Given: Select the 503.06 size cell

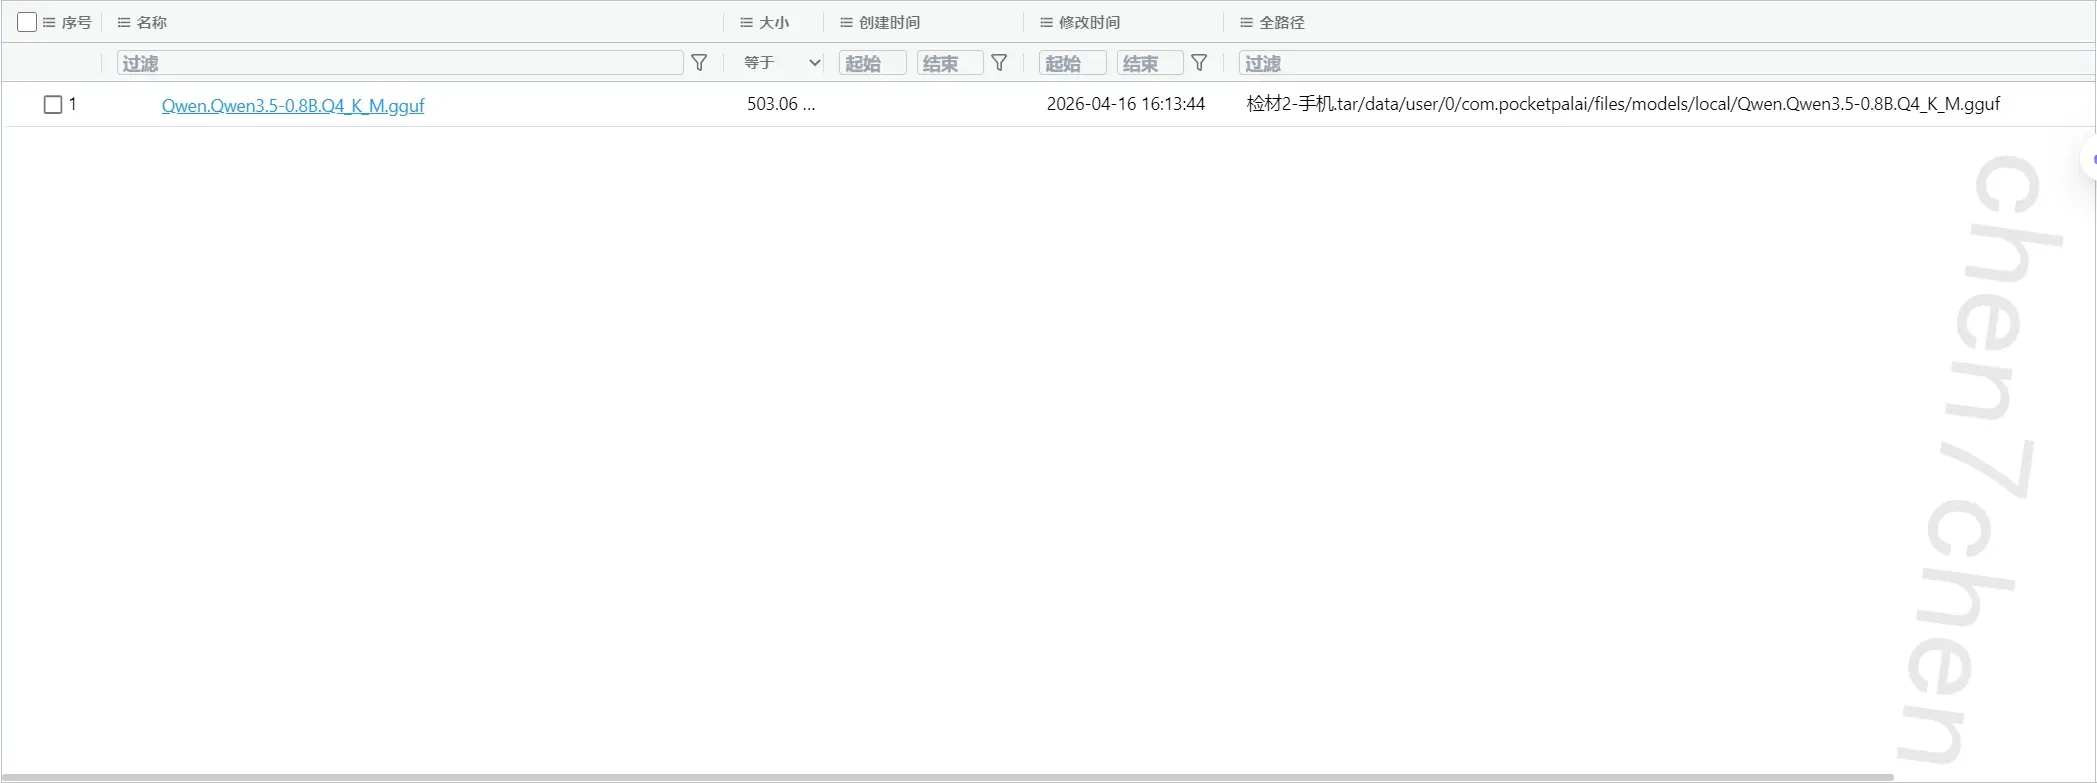Looking at the screenshot, I should 781,104.
